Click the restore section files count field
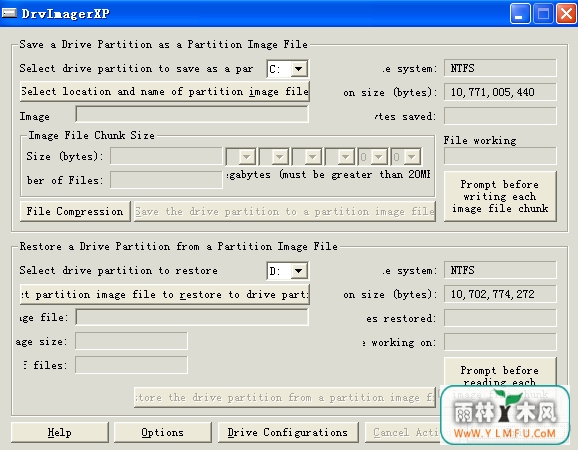Image resolution: width=578 pixels, height=450 pixels. [x=131, y=365]
